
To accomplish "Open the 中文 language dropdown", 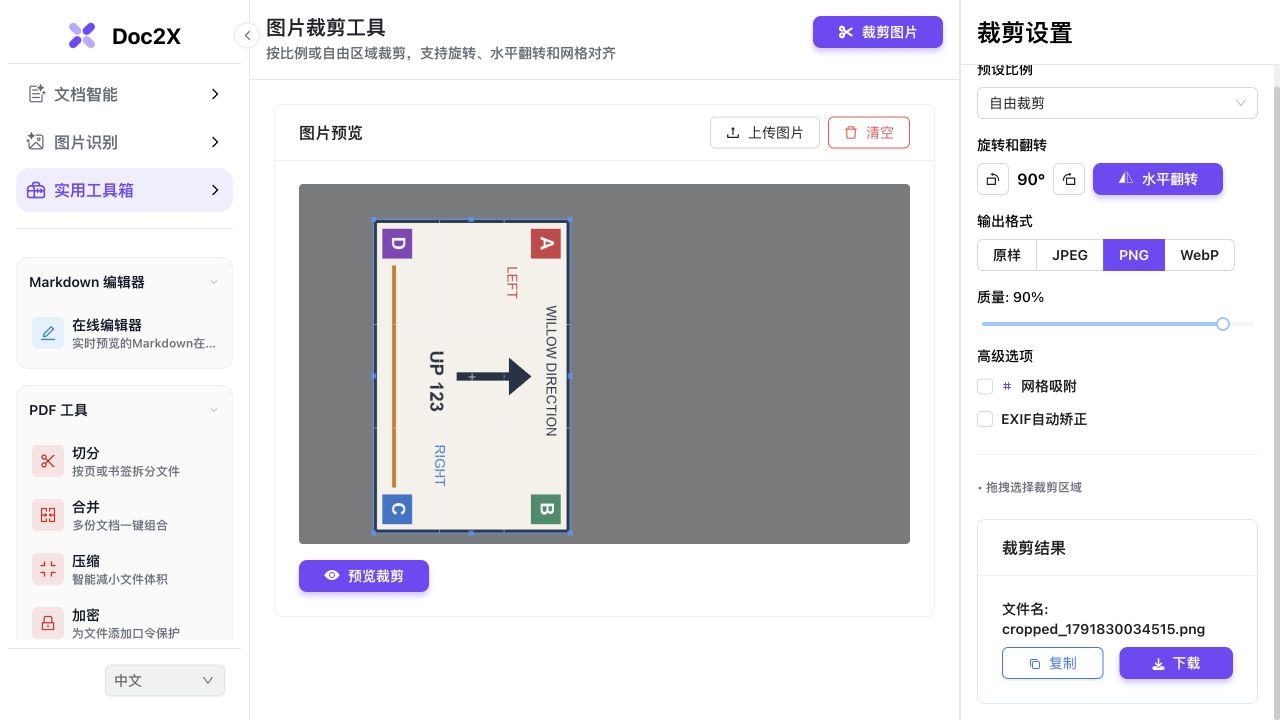I will [165, 681].
